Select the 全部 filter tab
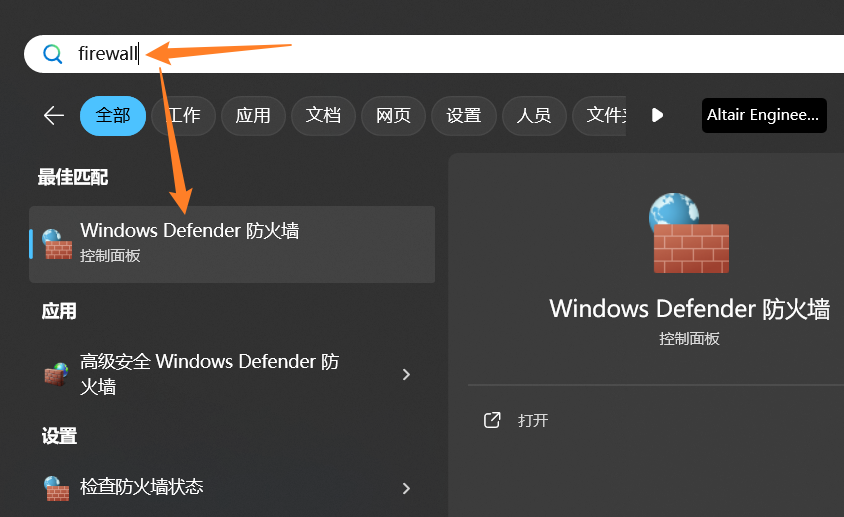The width and height of the screenshot is (844, 517). click(113, 115)
